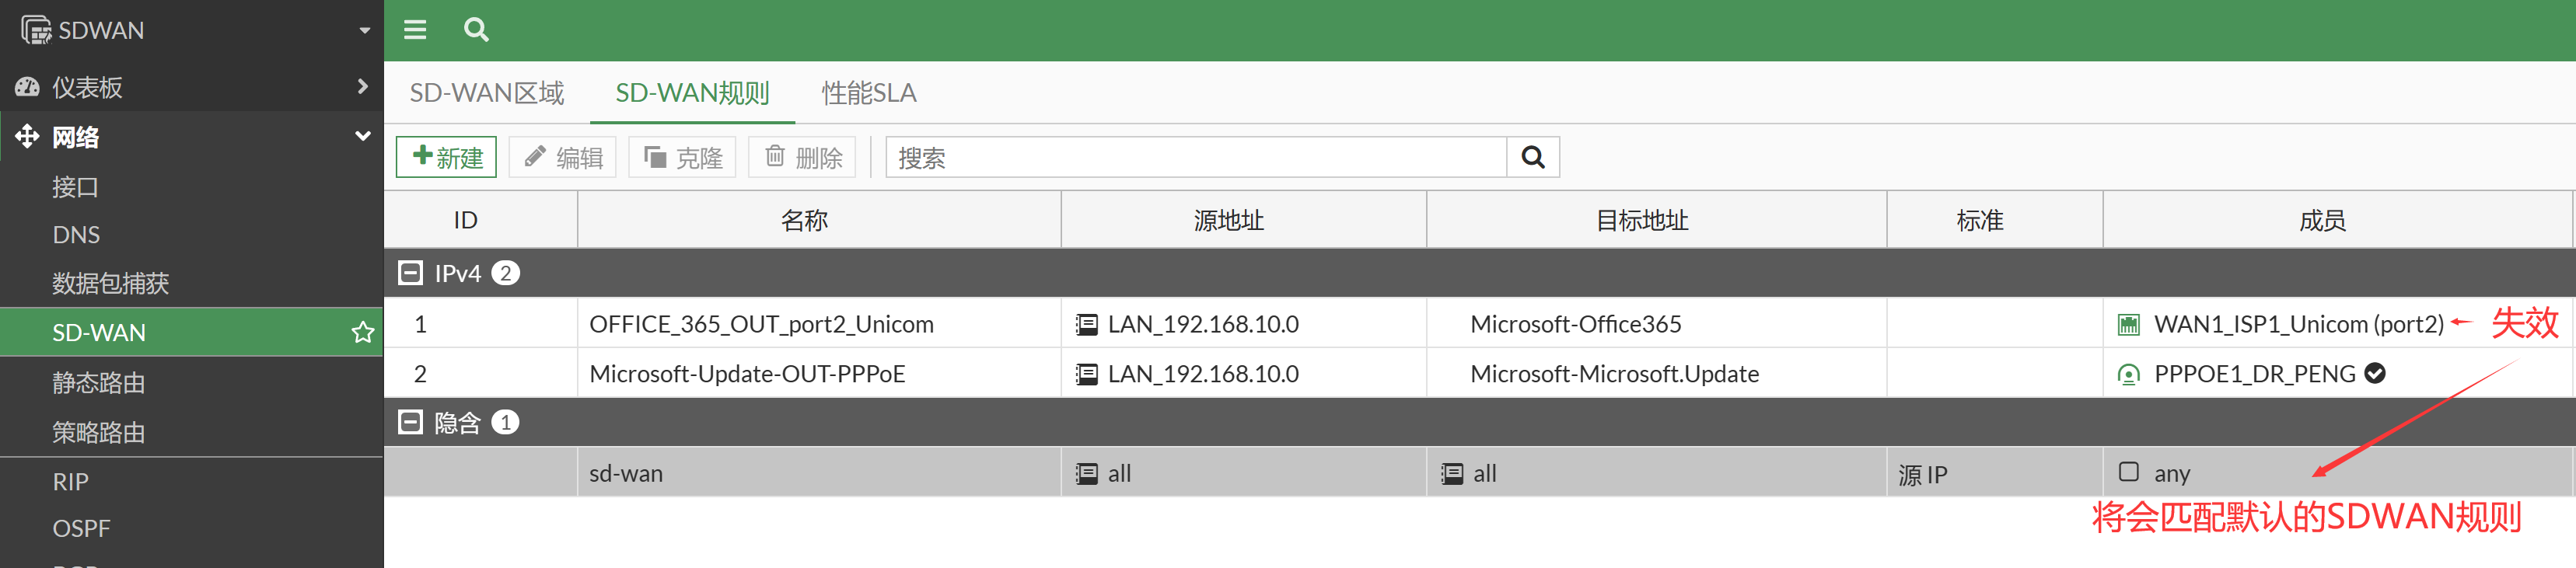Sort by the 名称 column header
This screenshot has width=2576, height=568.
[x=819, y=220]
